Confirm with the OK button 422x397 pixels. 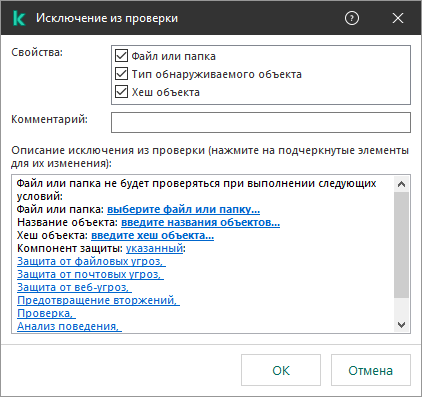(x=281, y=370)
